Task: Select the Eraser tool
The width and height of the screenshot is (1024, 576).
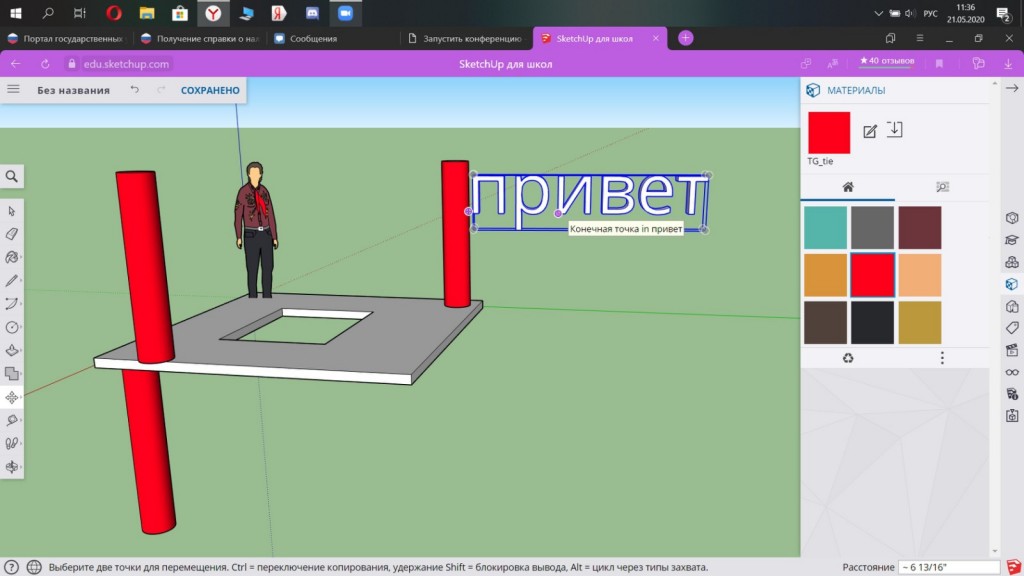Action: pyautogui.click(x=12, y=234)
